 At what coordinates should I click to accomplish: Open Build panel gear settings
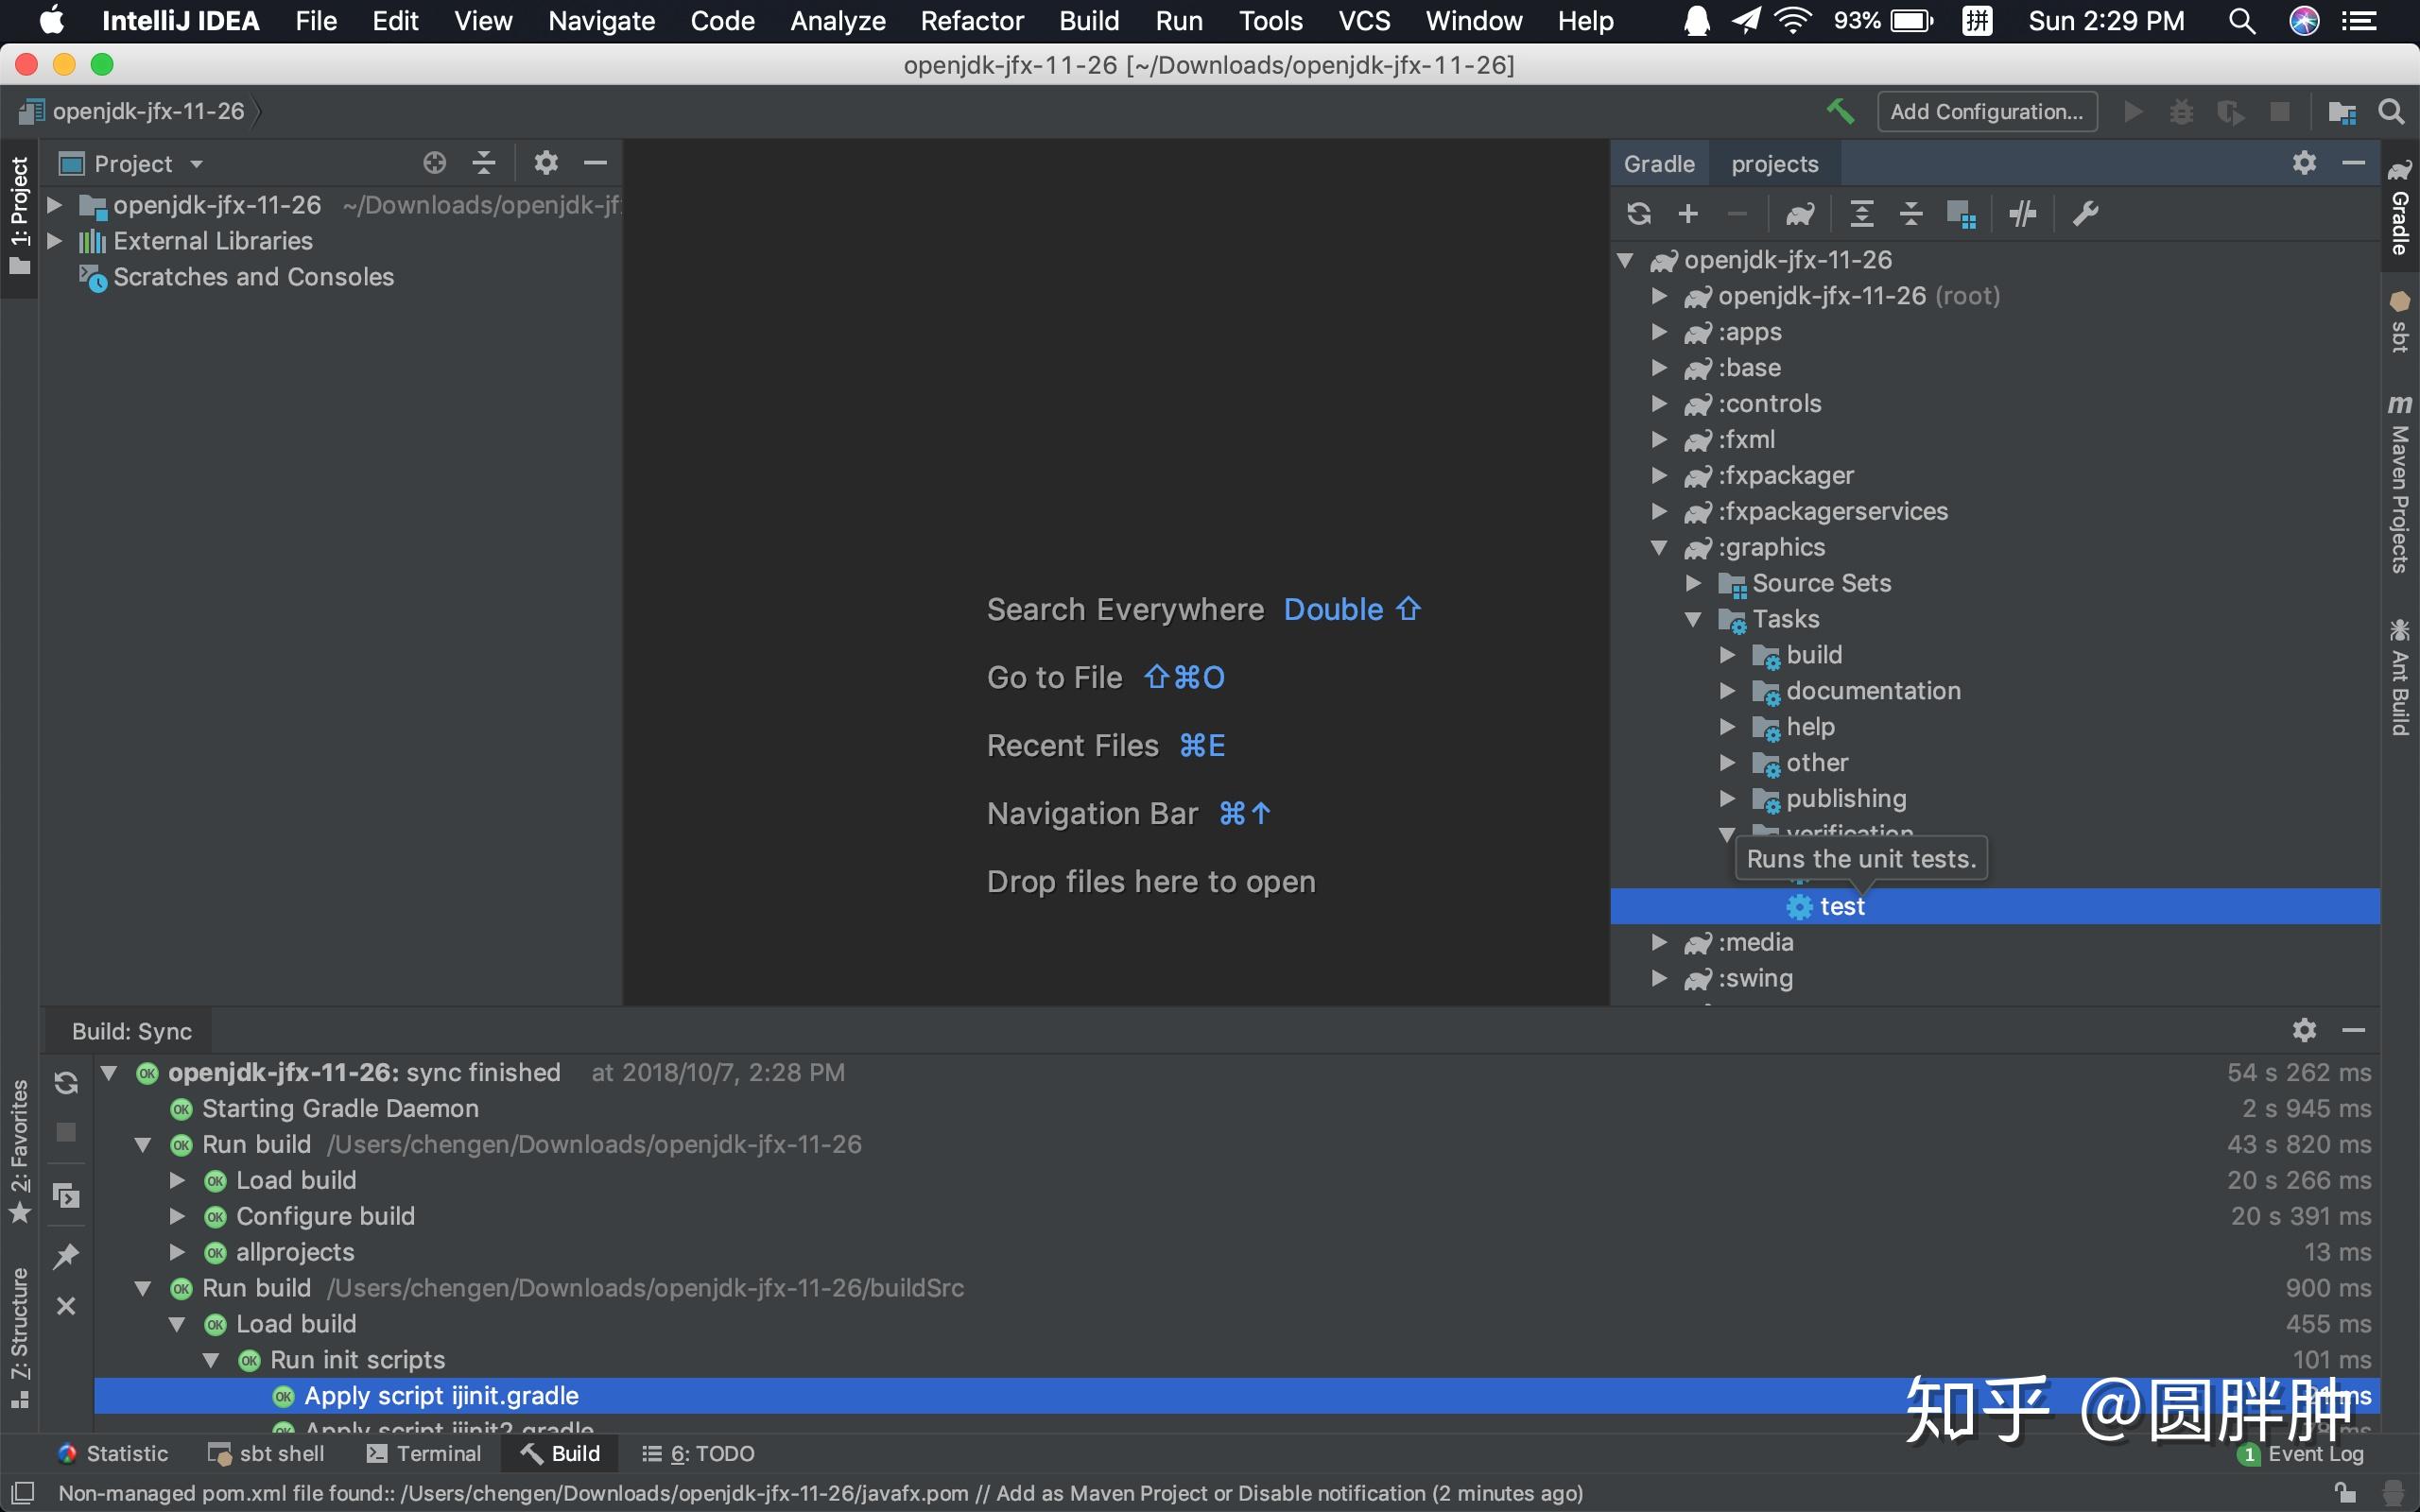coord(2304,1030)
